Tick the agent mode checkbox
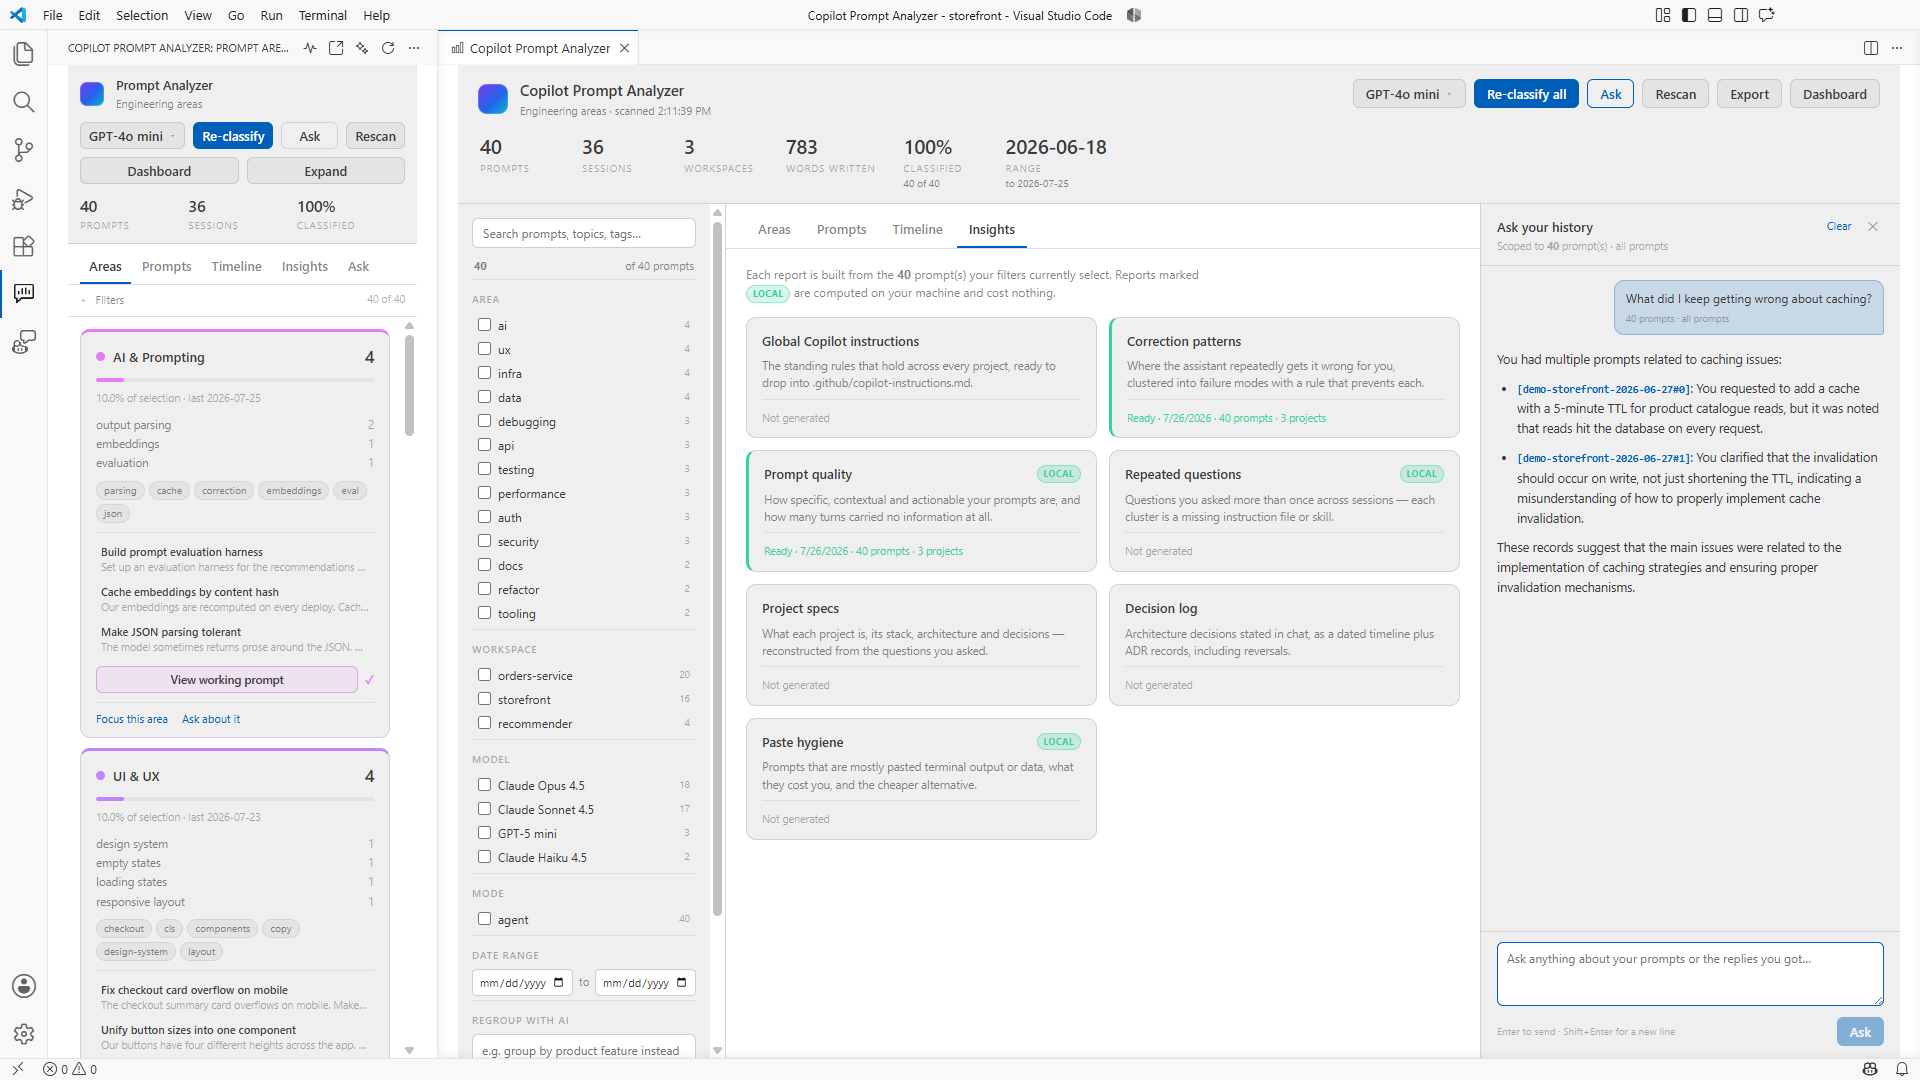The width and height of the screenshot is (1920, 1080). (x=485, y=919)
